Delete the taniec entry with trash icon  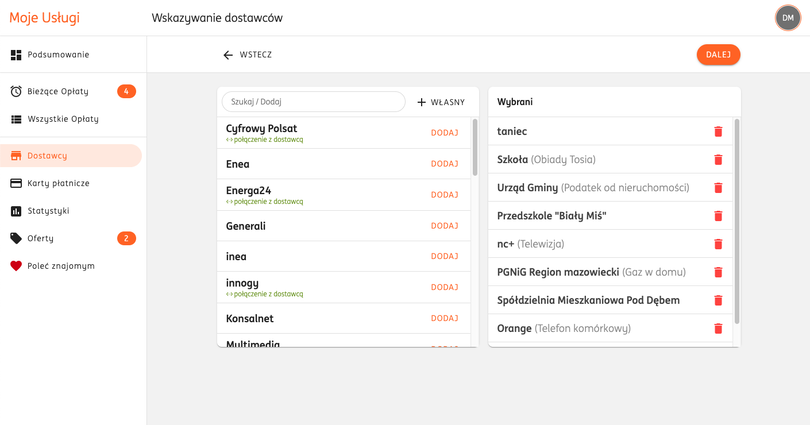click(718, 132)
